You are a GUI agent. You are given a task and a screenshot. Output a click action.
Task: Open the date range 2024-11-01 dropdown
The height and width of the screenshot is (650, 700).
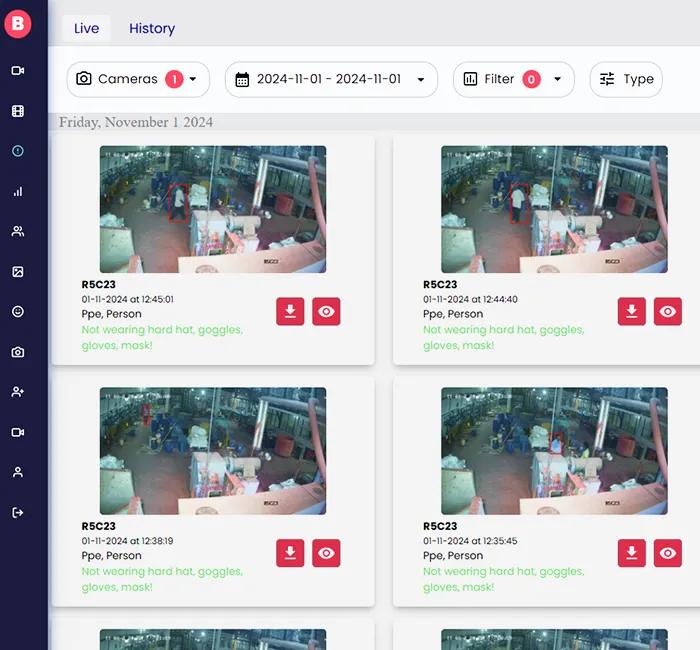(331, 79)
